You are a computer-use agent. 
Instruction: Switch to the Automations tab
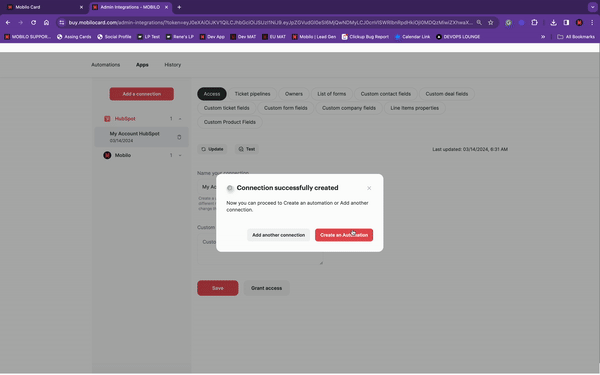(106, 65)
